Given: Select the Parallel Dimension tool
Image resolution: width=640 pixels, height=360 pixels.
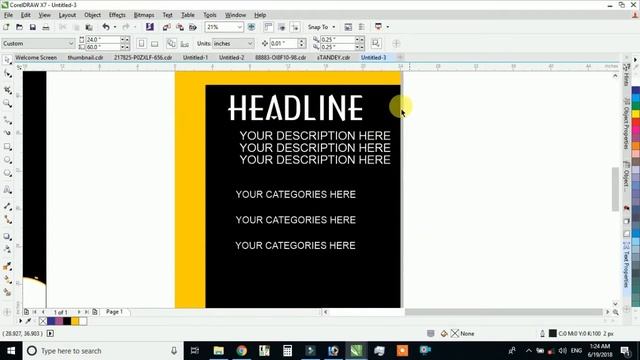Looking at the screenshot, I should pos(7,207).
